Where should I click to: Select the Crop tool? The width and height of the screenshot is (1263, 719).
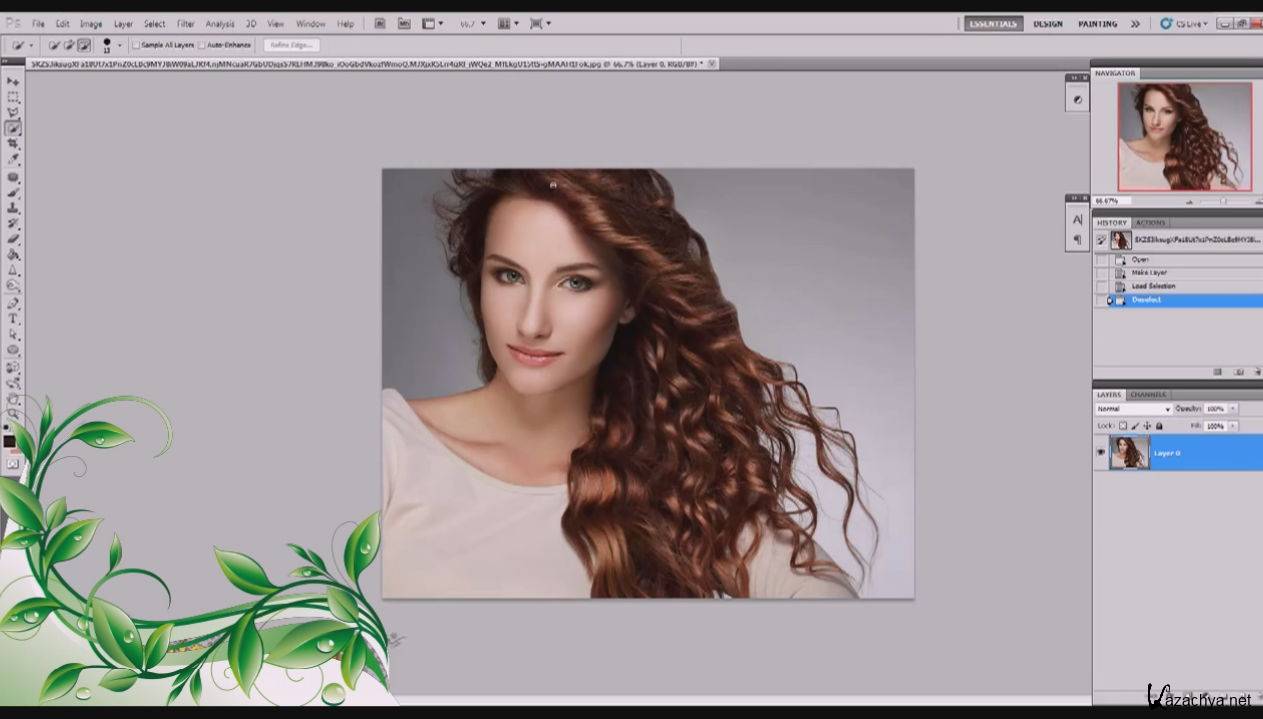pos(13,144)
